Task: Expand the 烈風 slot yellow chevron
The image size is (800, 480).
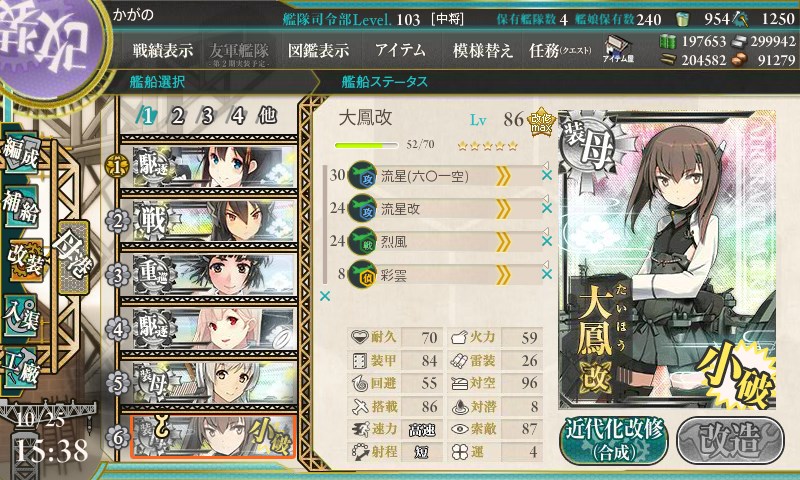Action: pos(503,242)
